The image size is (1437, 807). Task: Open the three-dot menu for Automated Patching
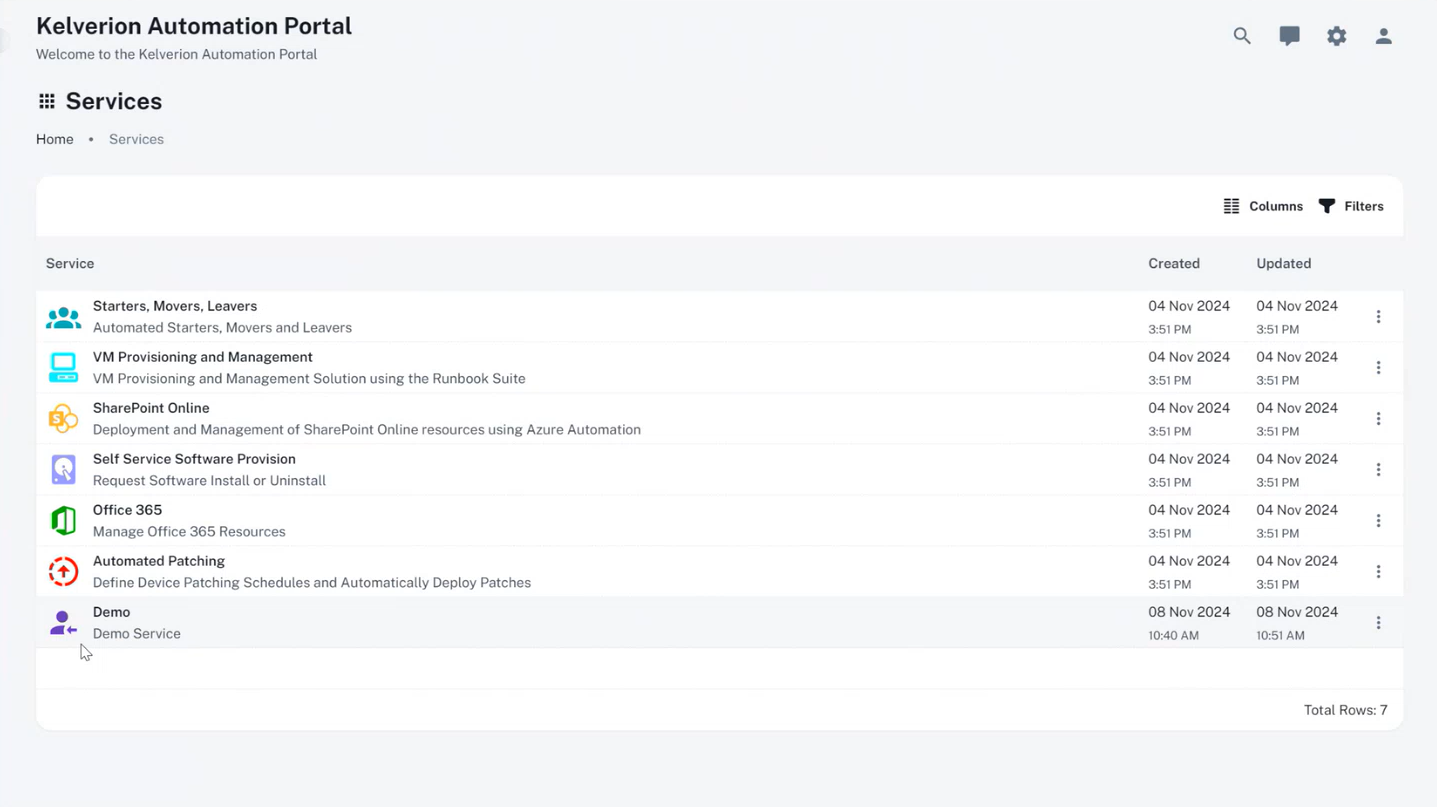point(1378,571)
